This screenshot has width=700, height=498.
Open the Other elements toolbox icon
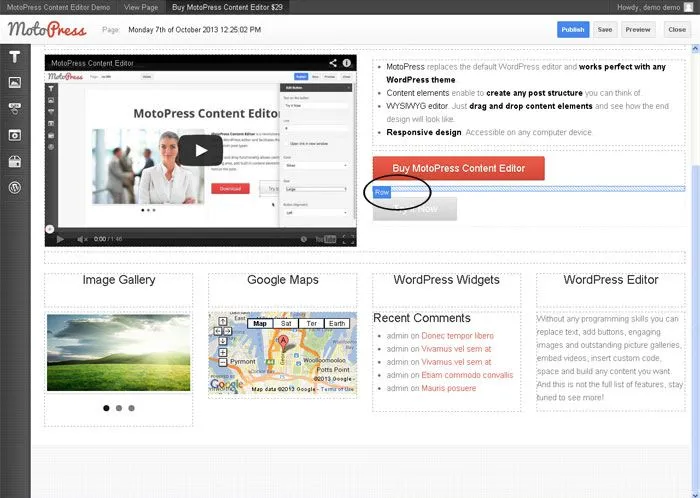(15, 160)
